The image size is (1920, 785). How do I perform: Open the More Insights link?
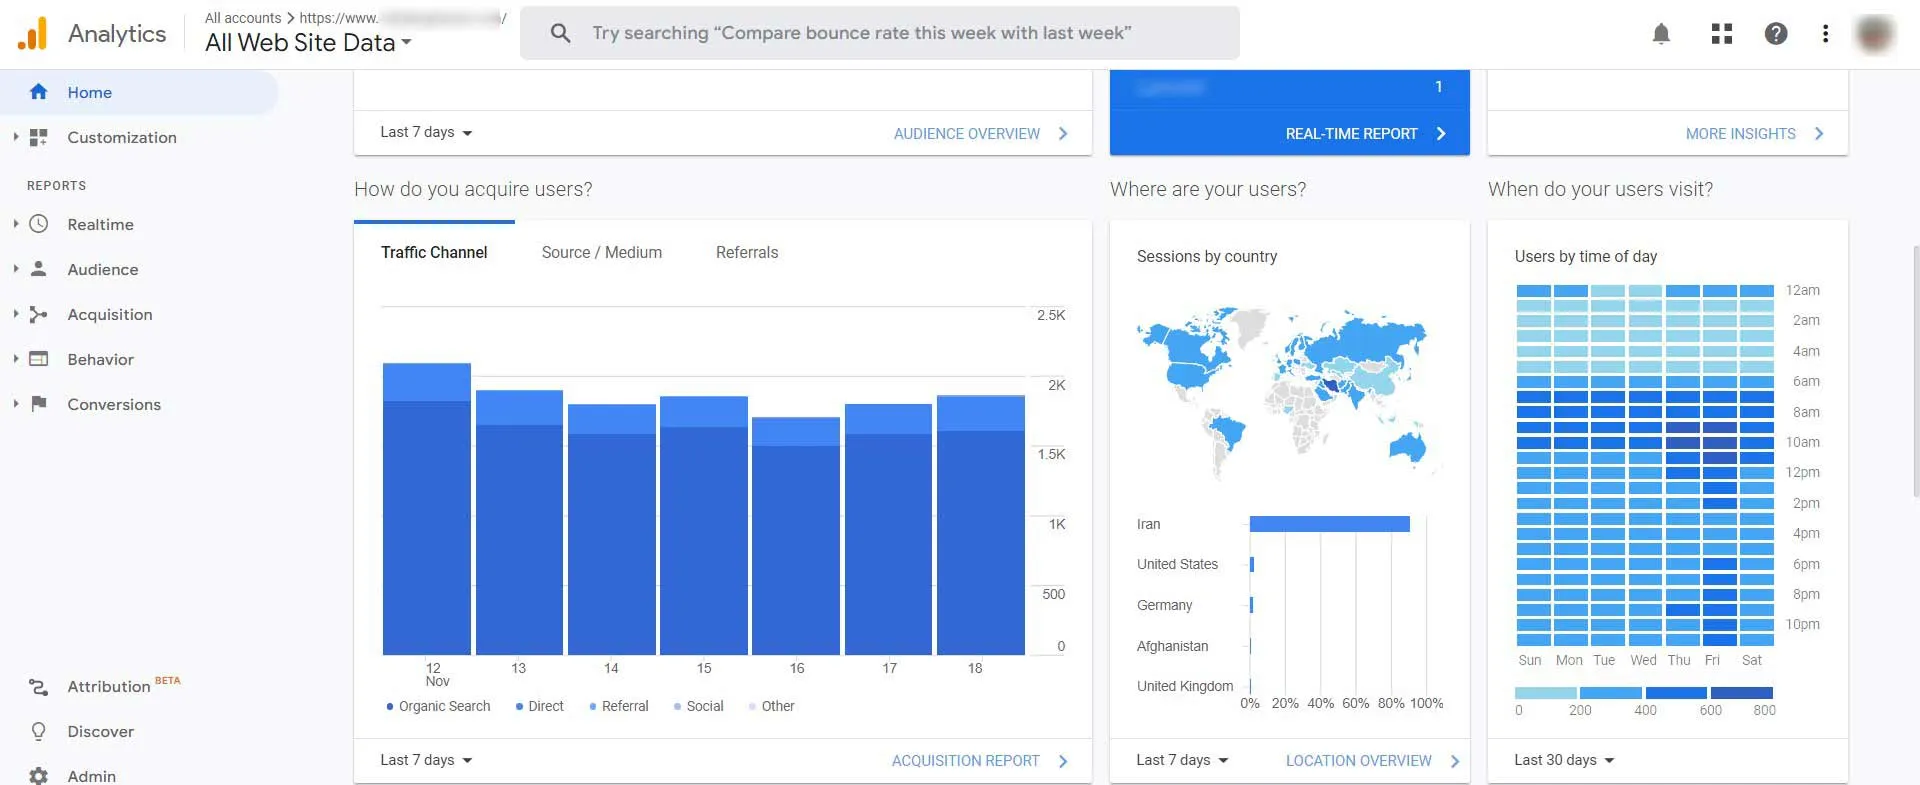(1755, 133)
